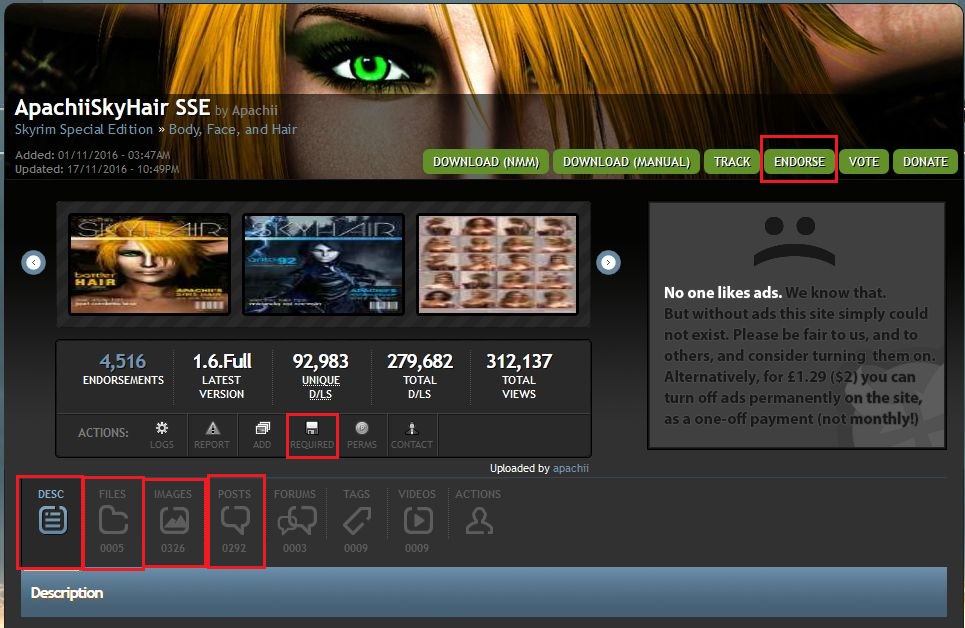Click the 'No one likes ads' notice
Viewport: 965px width, 628px height.
tap(797, 325)
